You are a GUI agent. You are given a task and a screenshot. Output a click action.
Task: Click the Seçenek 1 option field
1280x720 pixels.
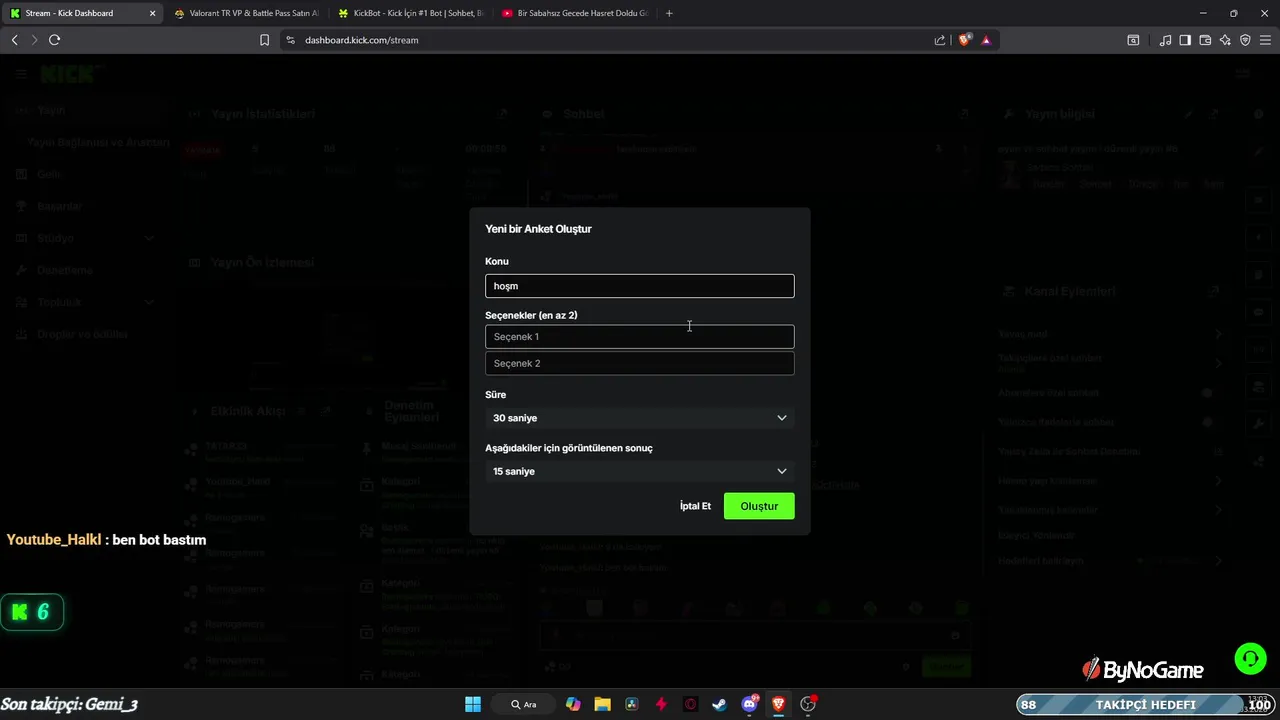640,337
